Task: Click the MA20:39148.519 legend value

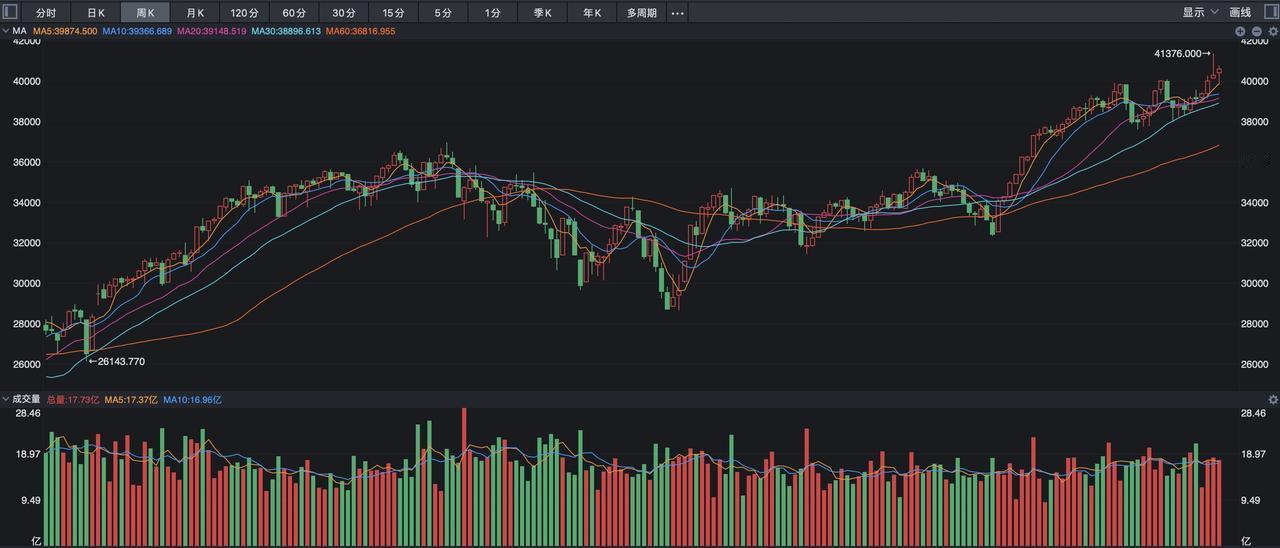Action: point(211,32)
